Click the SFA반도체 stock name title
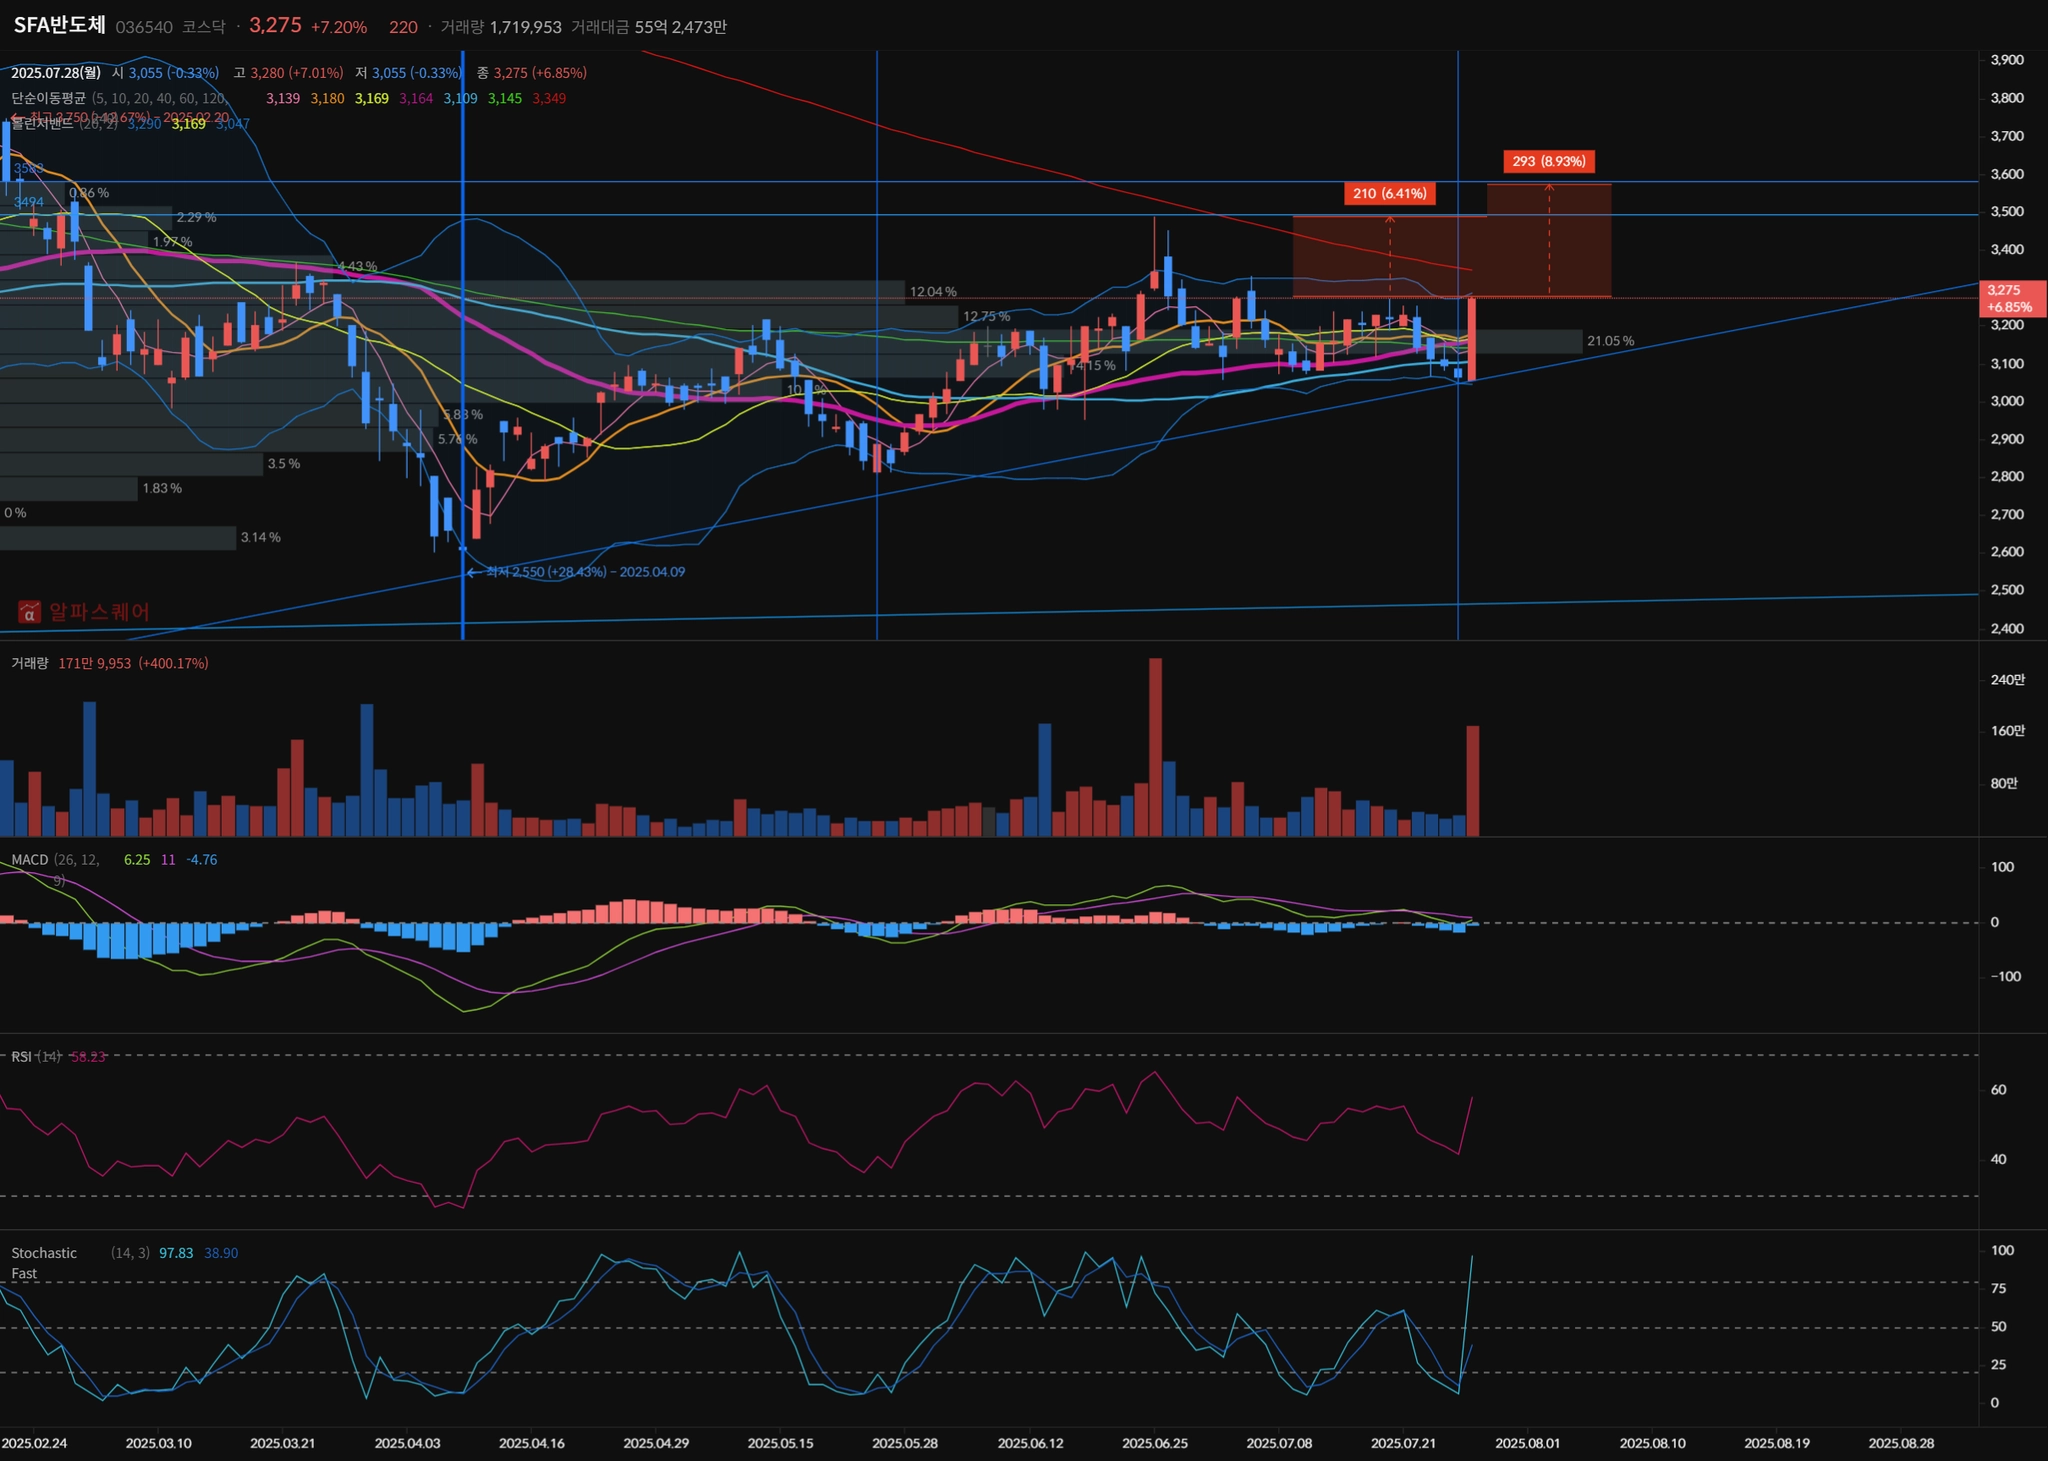2048x1461 pixels. [x=59, y=26]
